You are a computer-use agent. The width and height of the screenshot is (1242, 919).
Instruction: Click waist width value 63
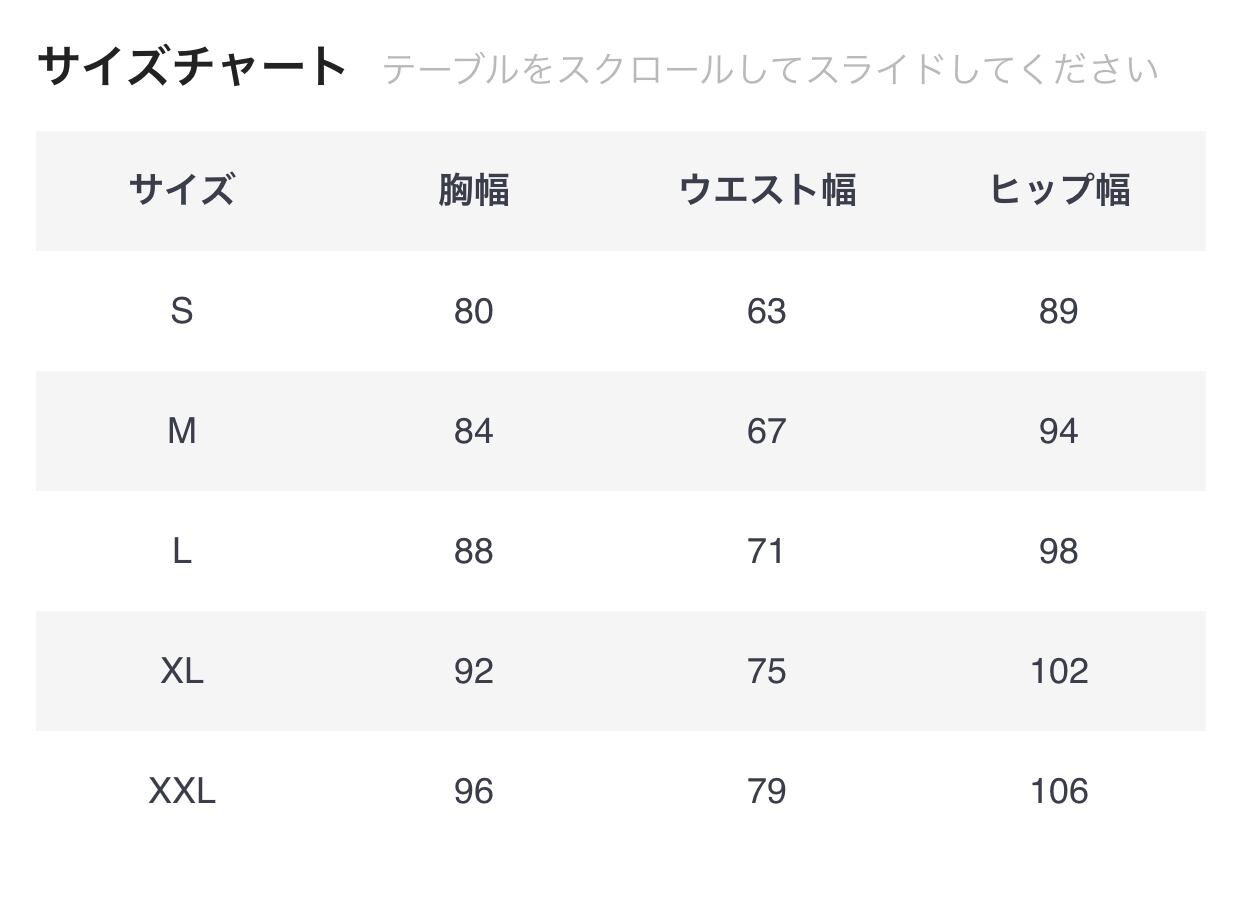[x=766, y=311]
